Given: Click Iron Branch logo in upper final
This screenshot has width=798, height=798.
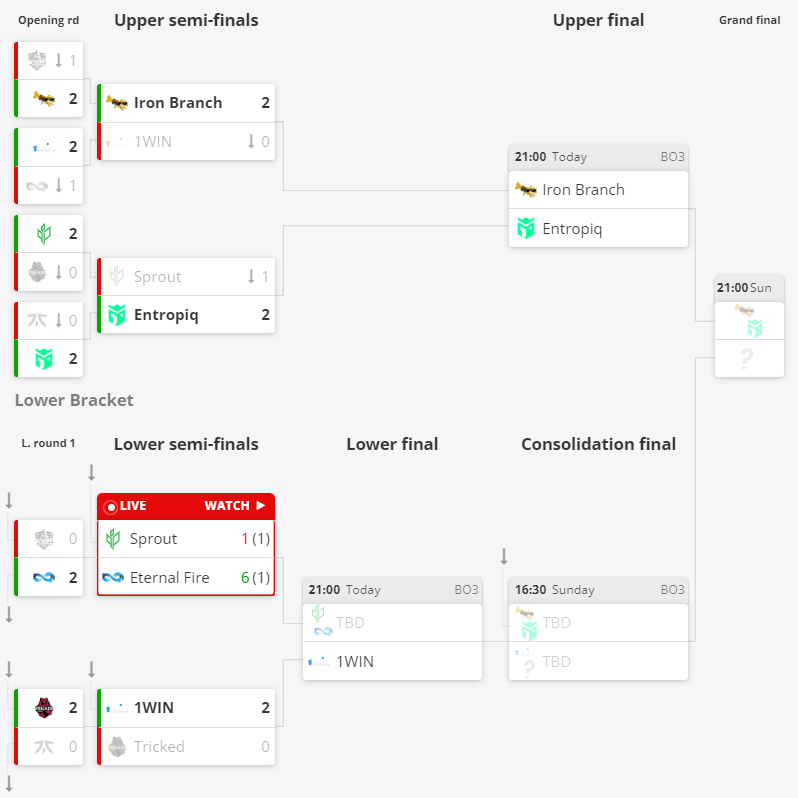Looking at the screenshot, I should tap(526, 190).
